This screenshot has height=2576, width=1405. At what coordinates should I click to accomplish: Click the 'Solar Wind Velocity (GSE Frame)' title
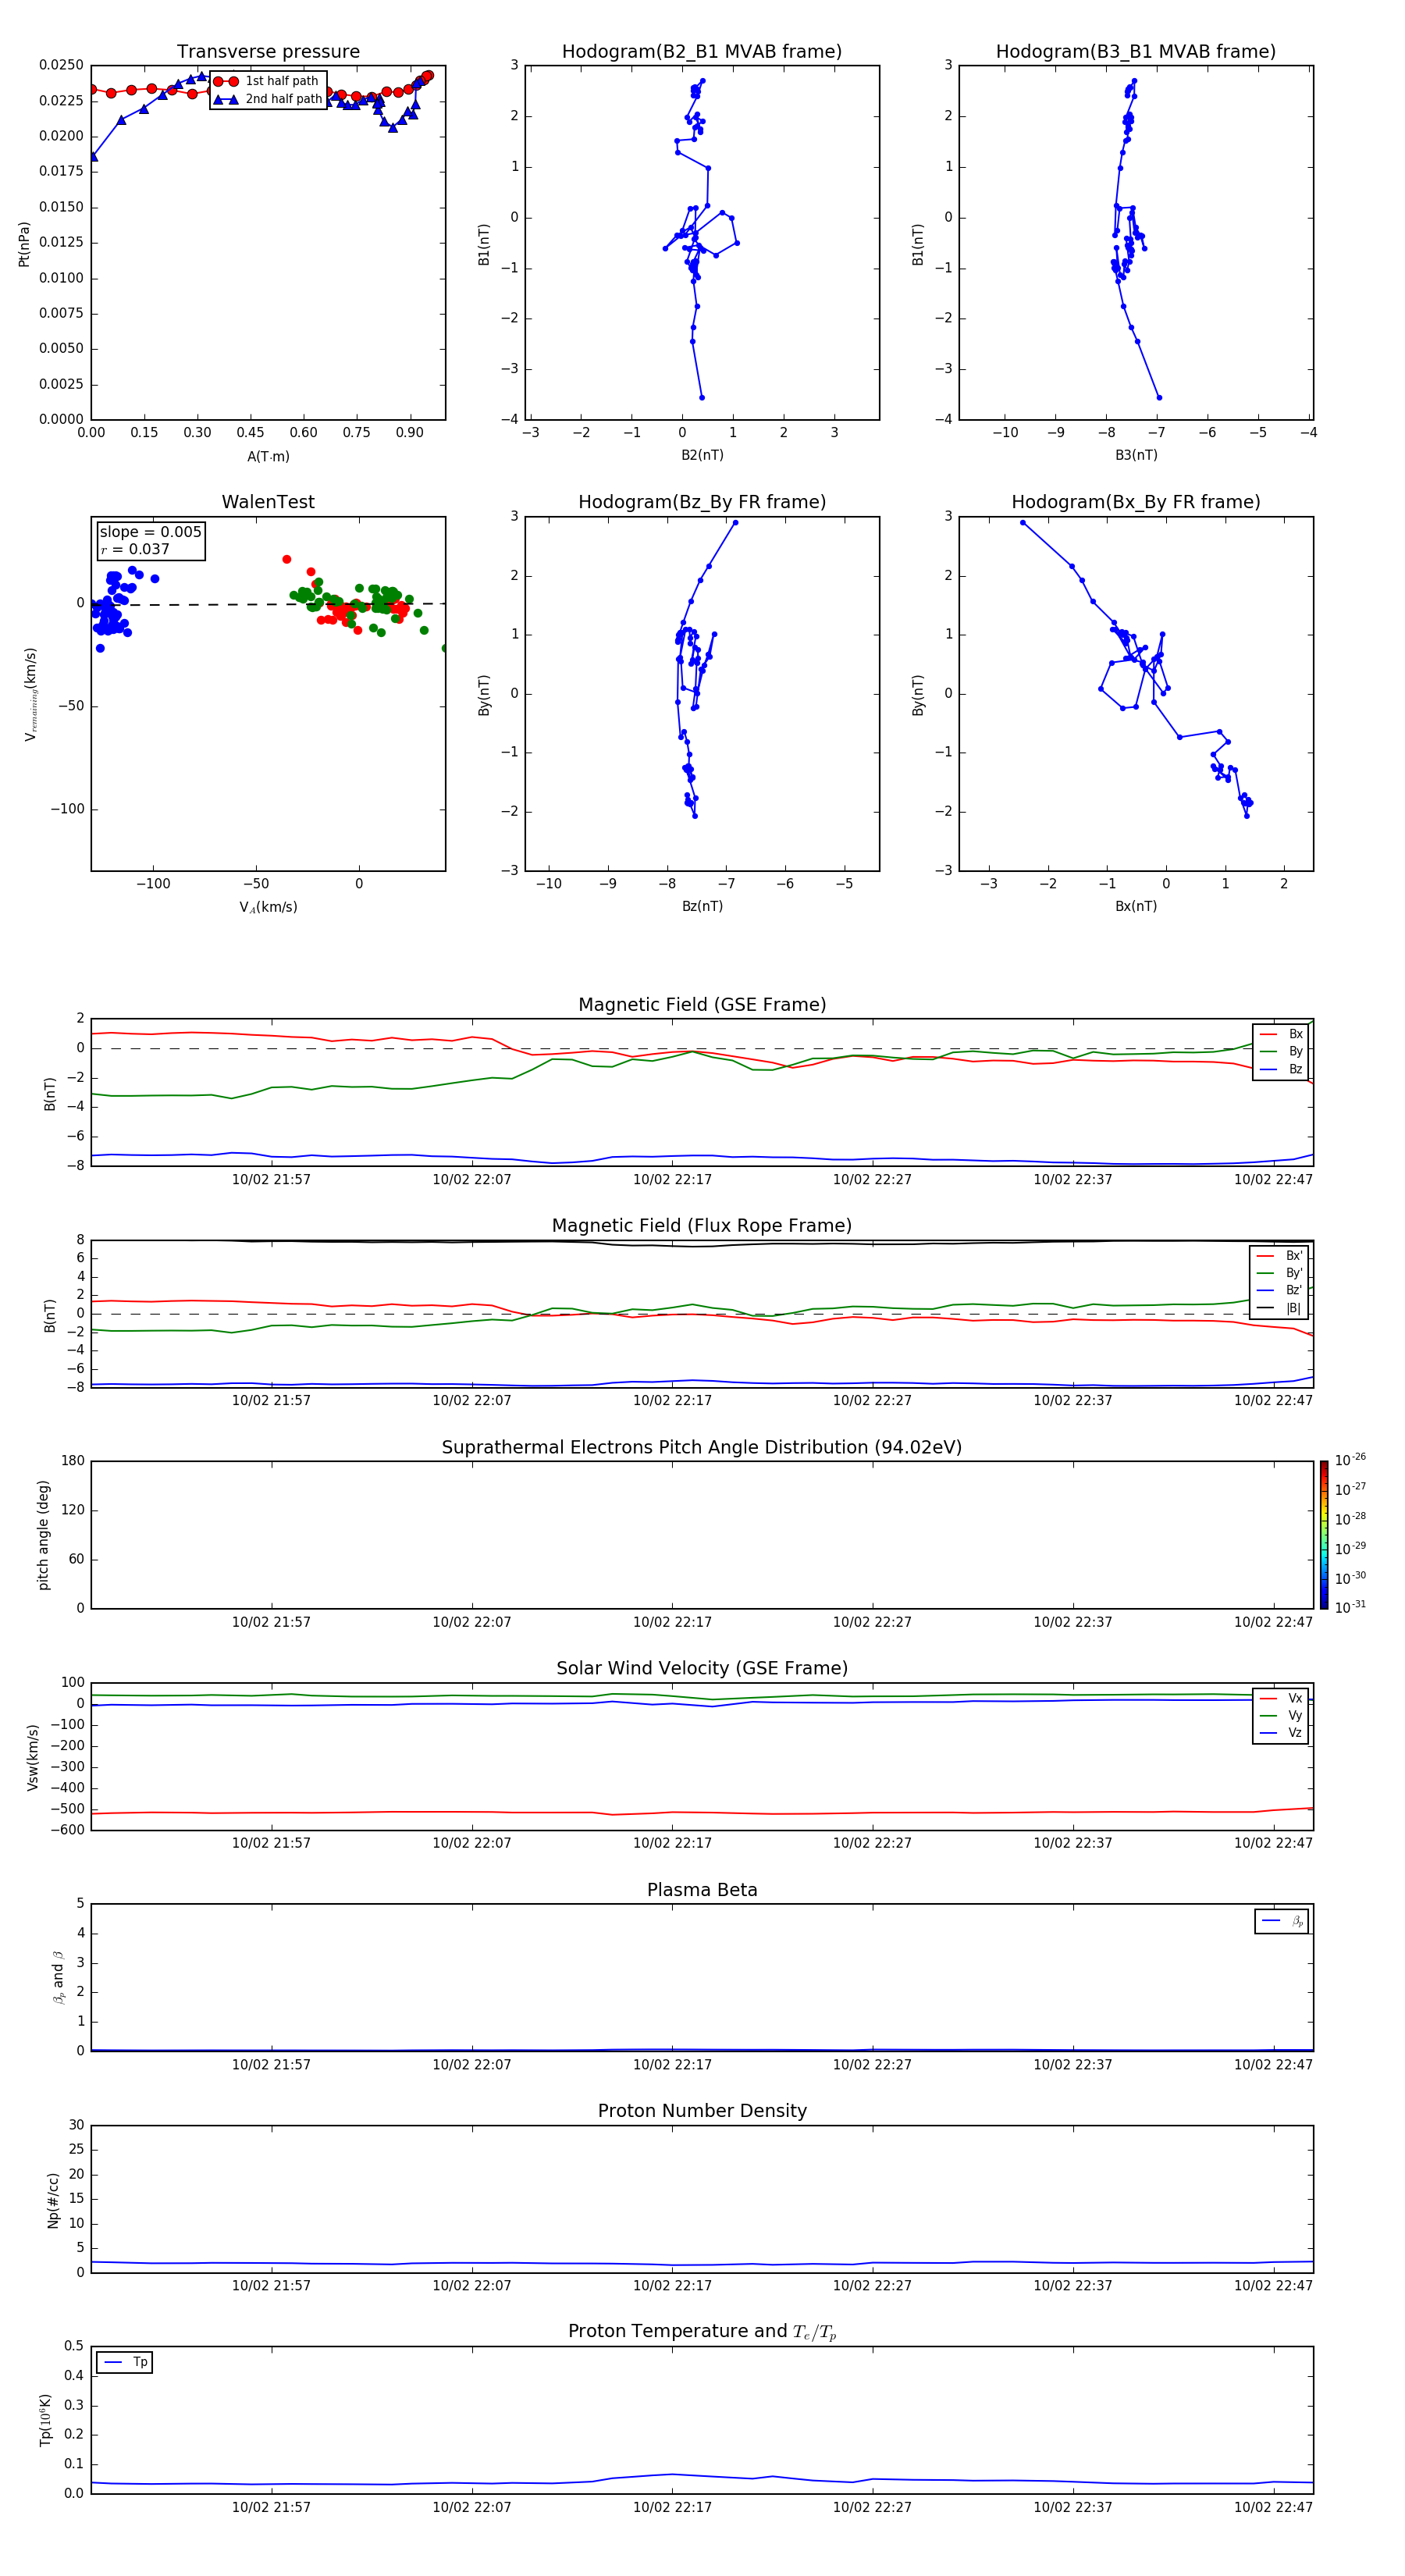pos(702,1668)
